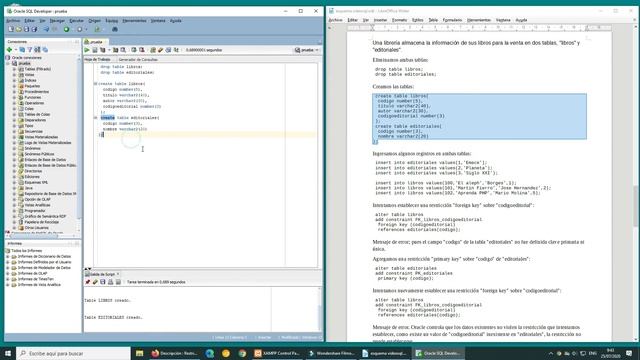Close the Salida de Script tab
The width and height of the screenshot is (640, 360).
click(118, 274)
